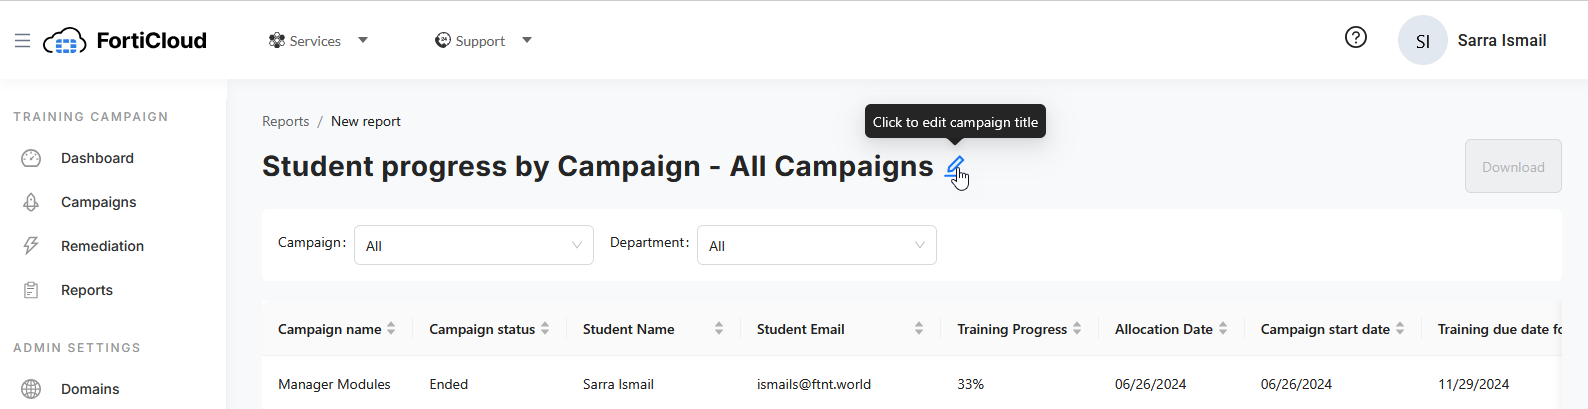Sort table by Allocation Date

1223,329
